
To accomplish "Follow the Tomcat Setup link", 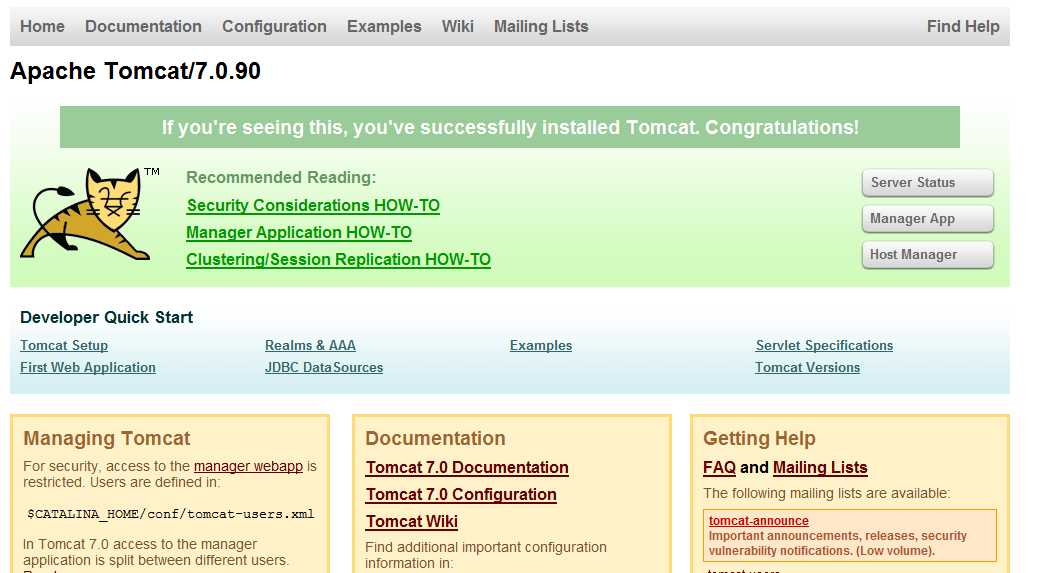I will click(x=64, y=345).
